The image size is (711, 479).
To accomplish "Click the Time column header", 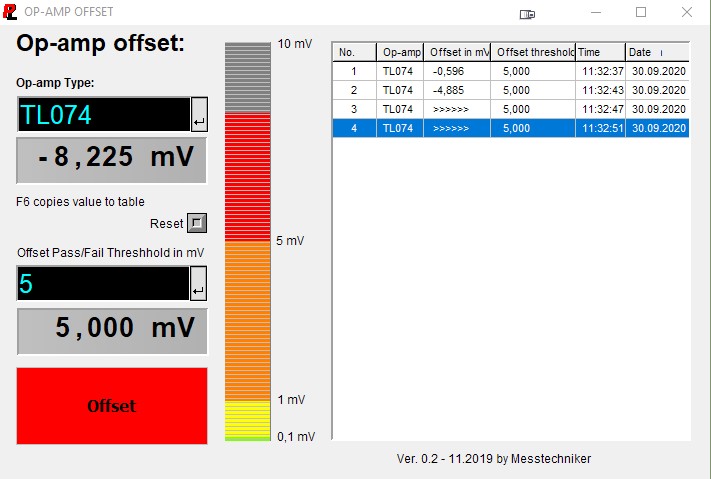I will (x=600, y=52).
